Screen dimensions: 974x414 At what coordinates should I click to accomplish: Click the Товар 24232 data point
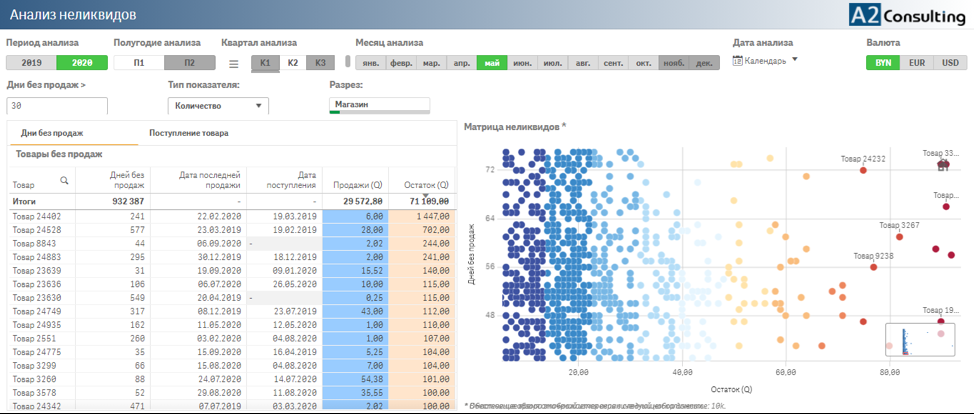click(x=863, y=170)
